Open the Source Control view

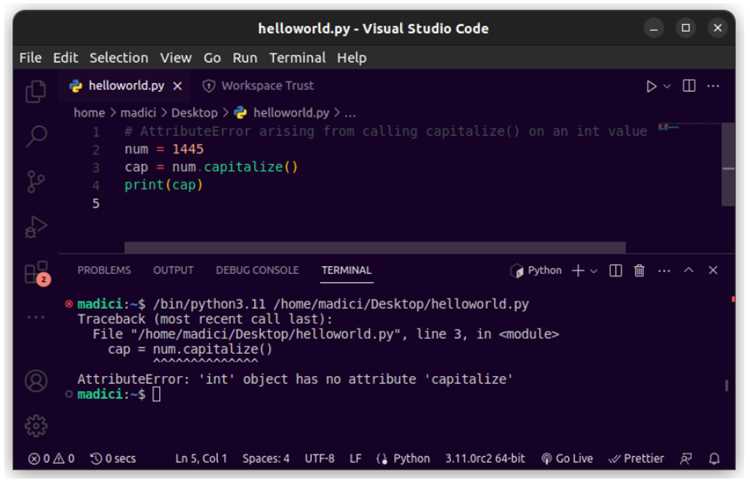[x=36, y=182]
